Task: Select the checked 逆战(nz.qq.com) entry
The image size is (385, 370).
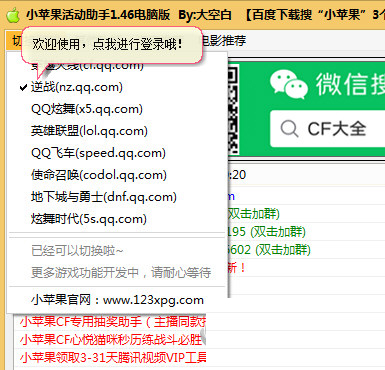Action: click(117, 87)
